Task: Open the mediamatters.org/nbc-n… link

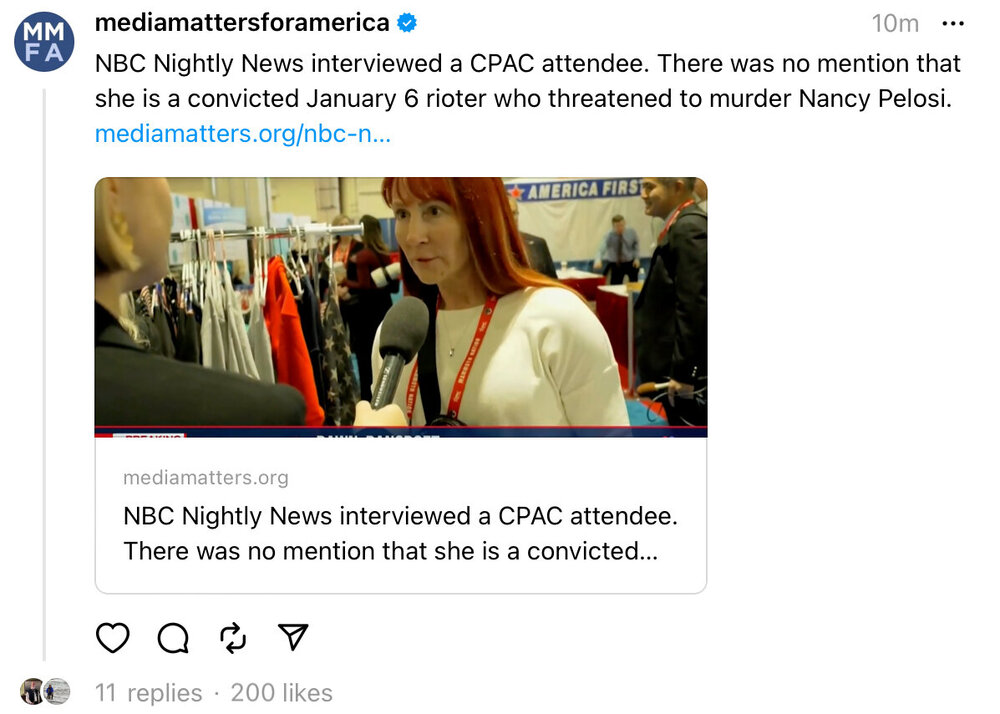Action: point(243,134)
